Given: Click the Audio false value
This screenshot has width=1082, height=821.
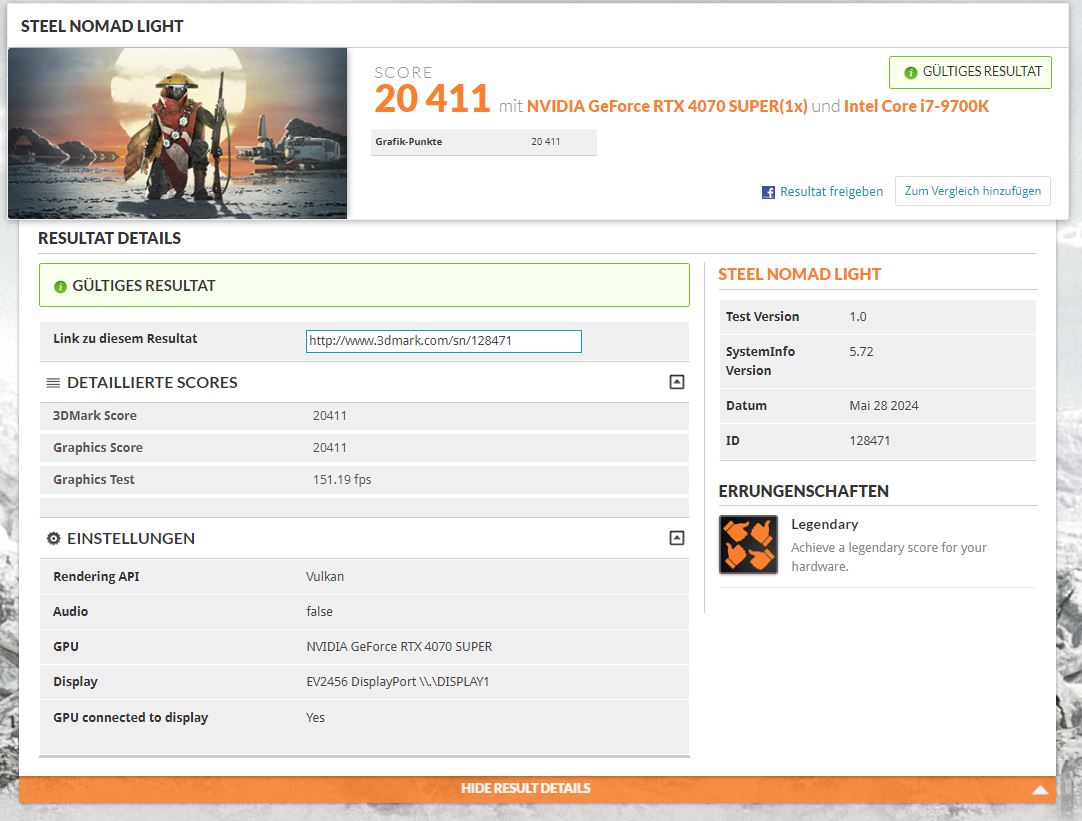Looking at the screenshot, I should point(319,612).
